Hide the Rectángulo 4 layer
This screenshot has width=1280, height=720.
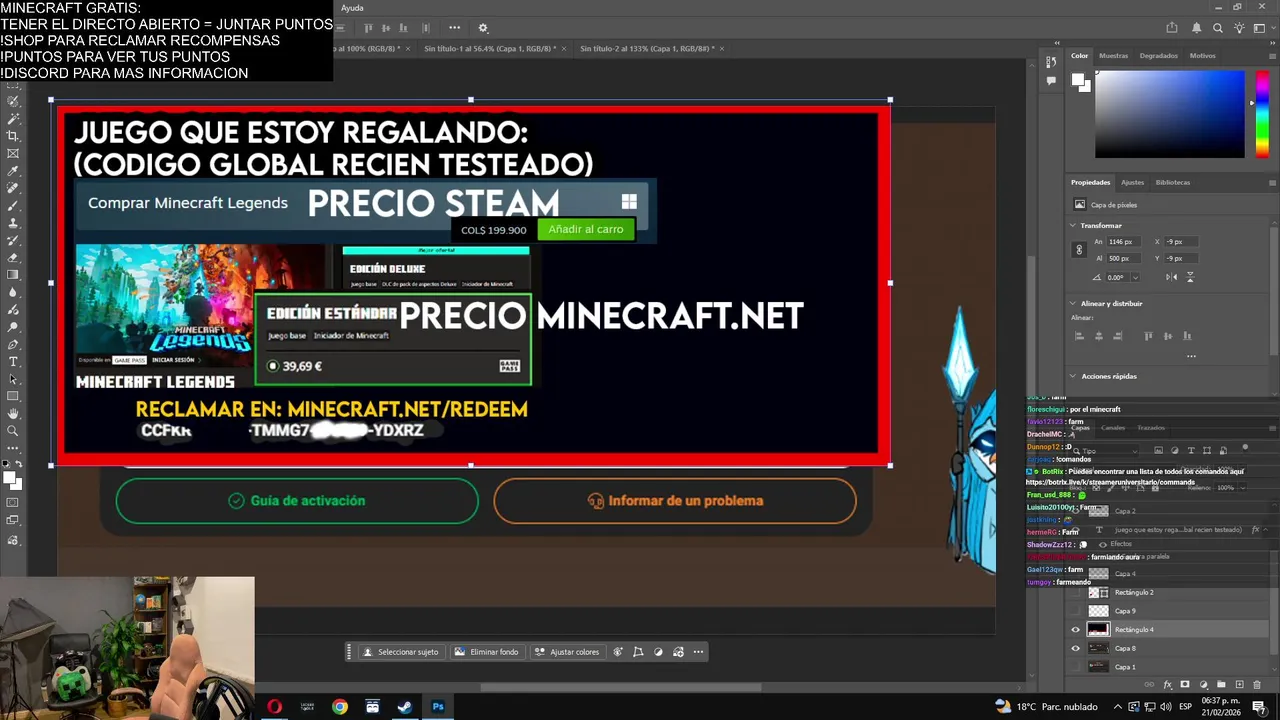[1076, 630]
